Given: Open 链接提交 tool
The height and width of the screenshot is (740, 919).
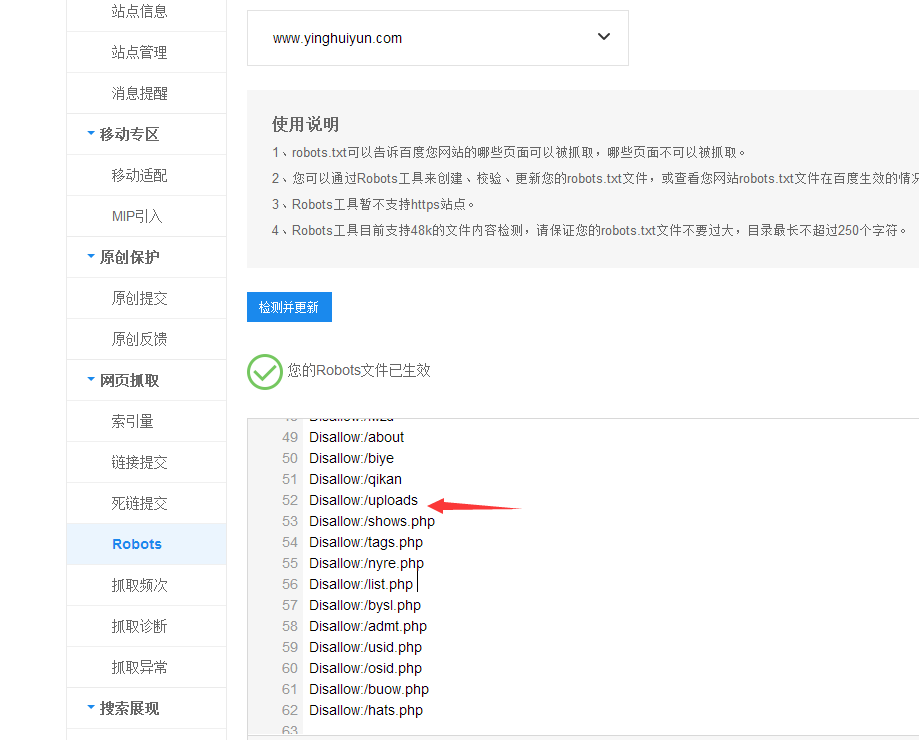Looking at the screenshot, I should [139, 462].
